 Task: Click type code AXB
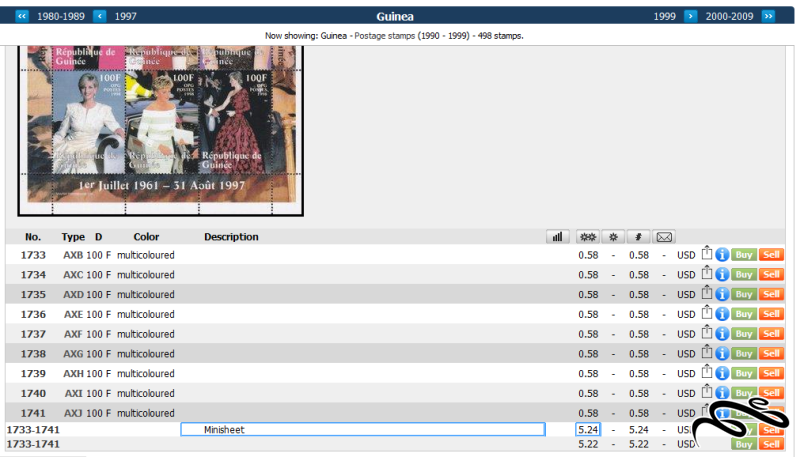coord(73,255)
